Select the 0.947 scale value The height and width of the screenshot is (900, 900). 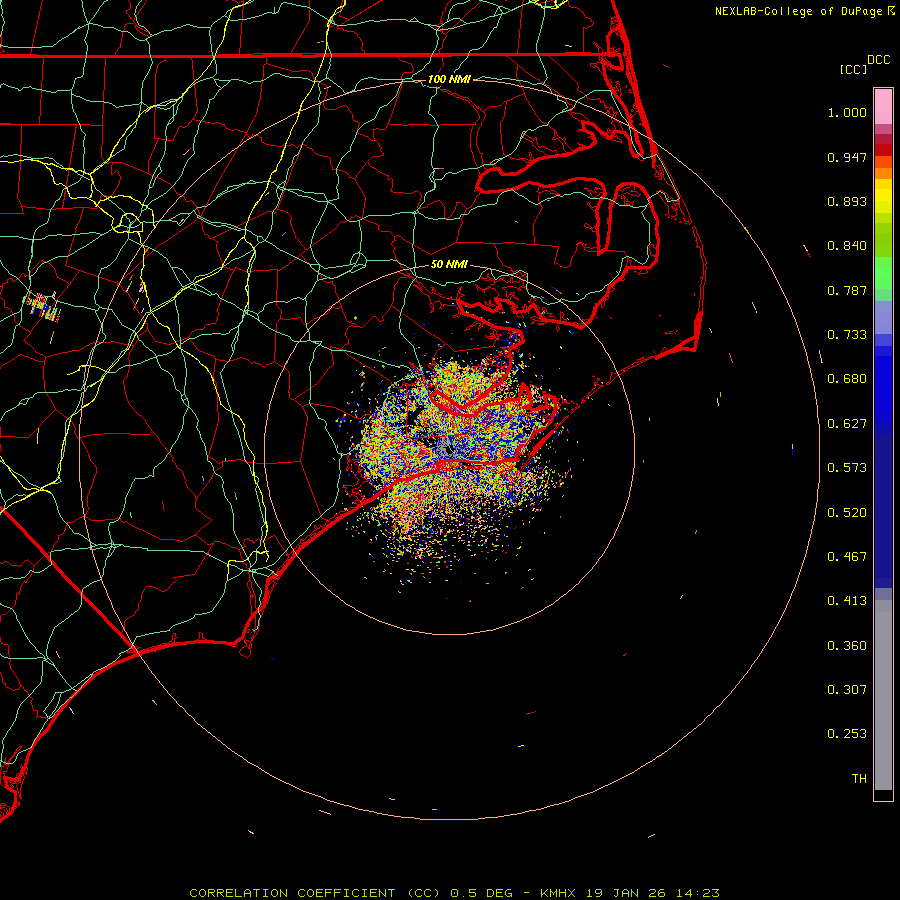[x=847, y=157]
